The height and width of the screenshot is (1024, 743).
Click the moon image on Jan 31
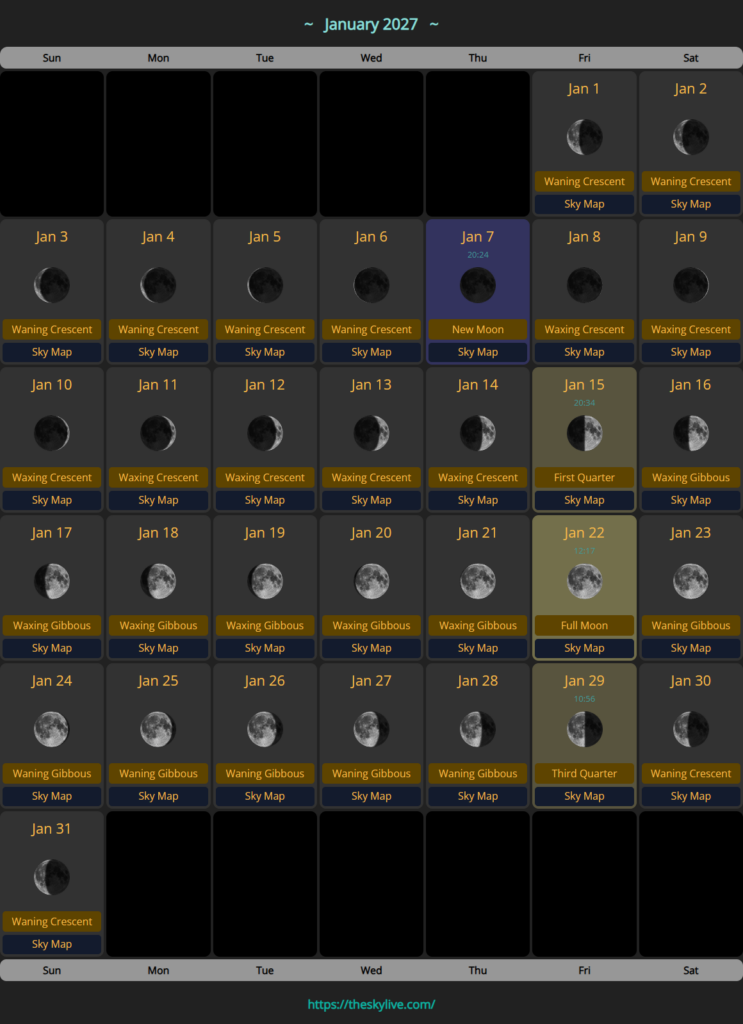coord(52,877)
